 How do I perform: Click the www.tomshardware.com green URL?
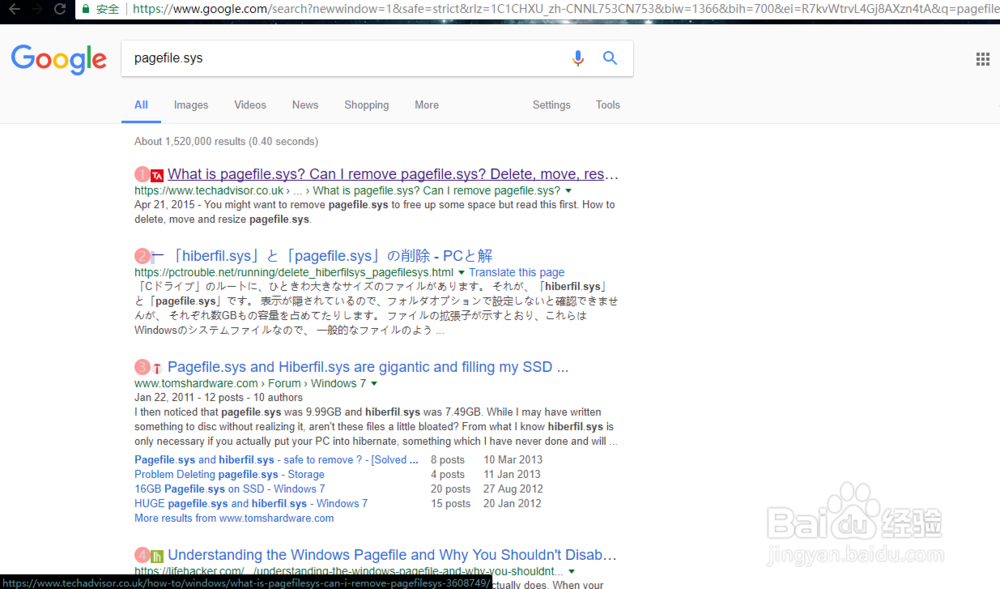point(250,383)
